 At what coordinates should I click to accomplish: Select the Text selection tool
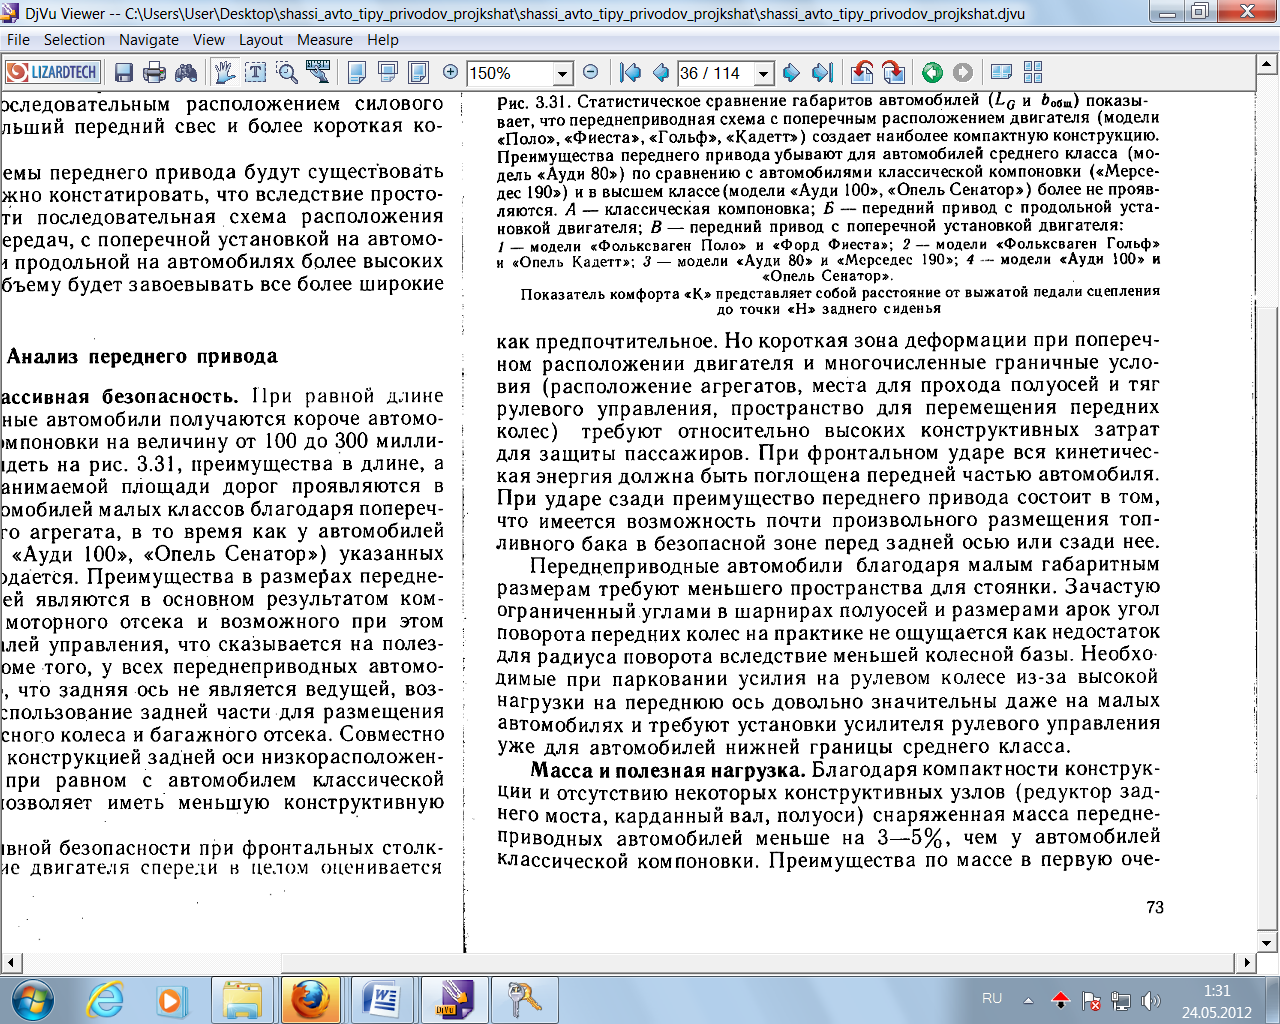256,72
